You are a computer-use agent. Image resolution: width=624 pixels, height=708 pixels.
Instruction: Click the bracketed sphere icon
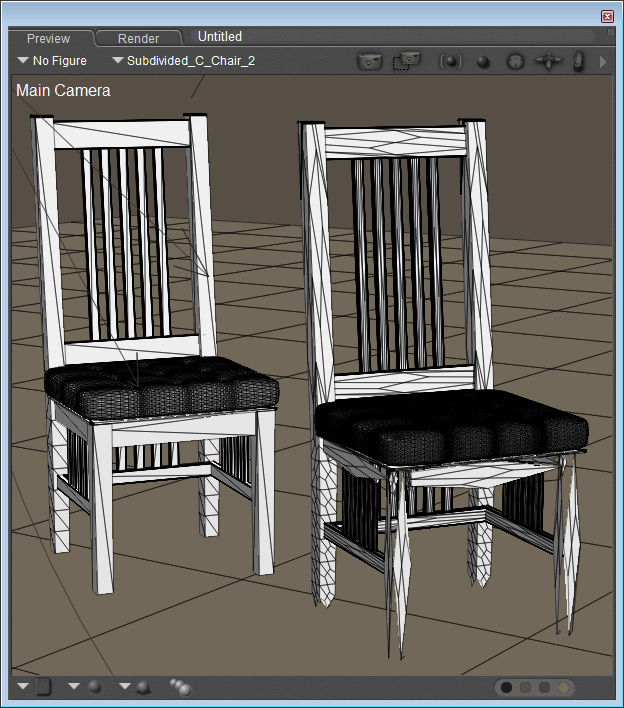[451, 61]
